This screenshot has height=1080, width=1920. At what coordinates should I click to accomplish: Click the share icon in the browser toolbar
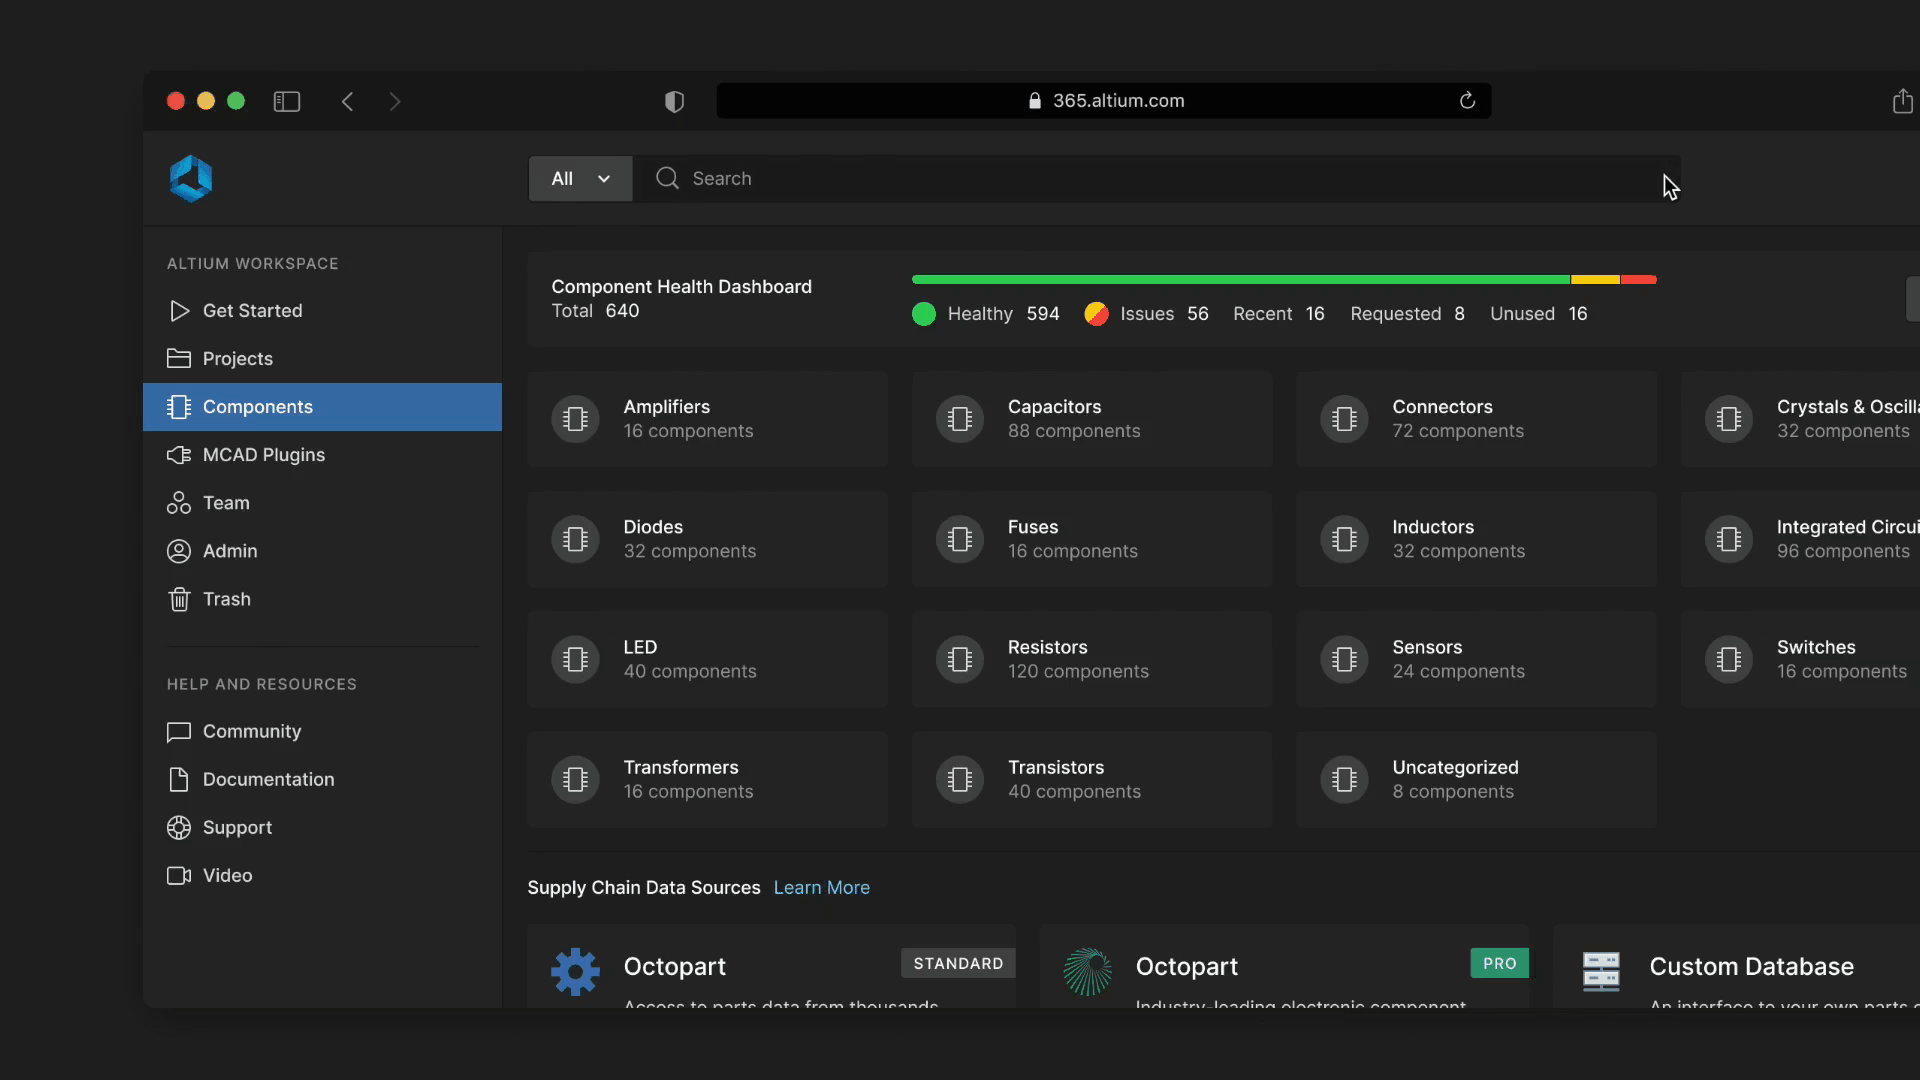1903,100
